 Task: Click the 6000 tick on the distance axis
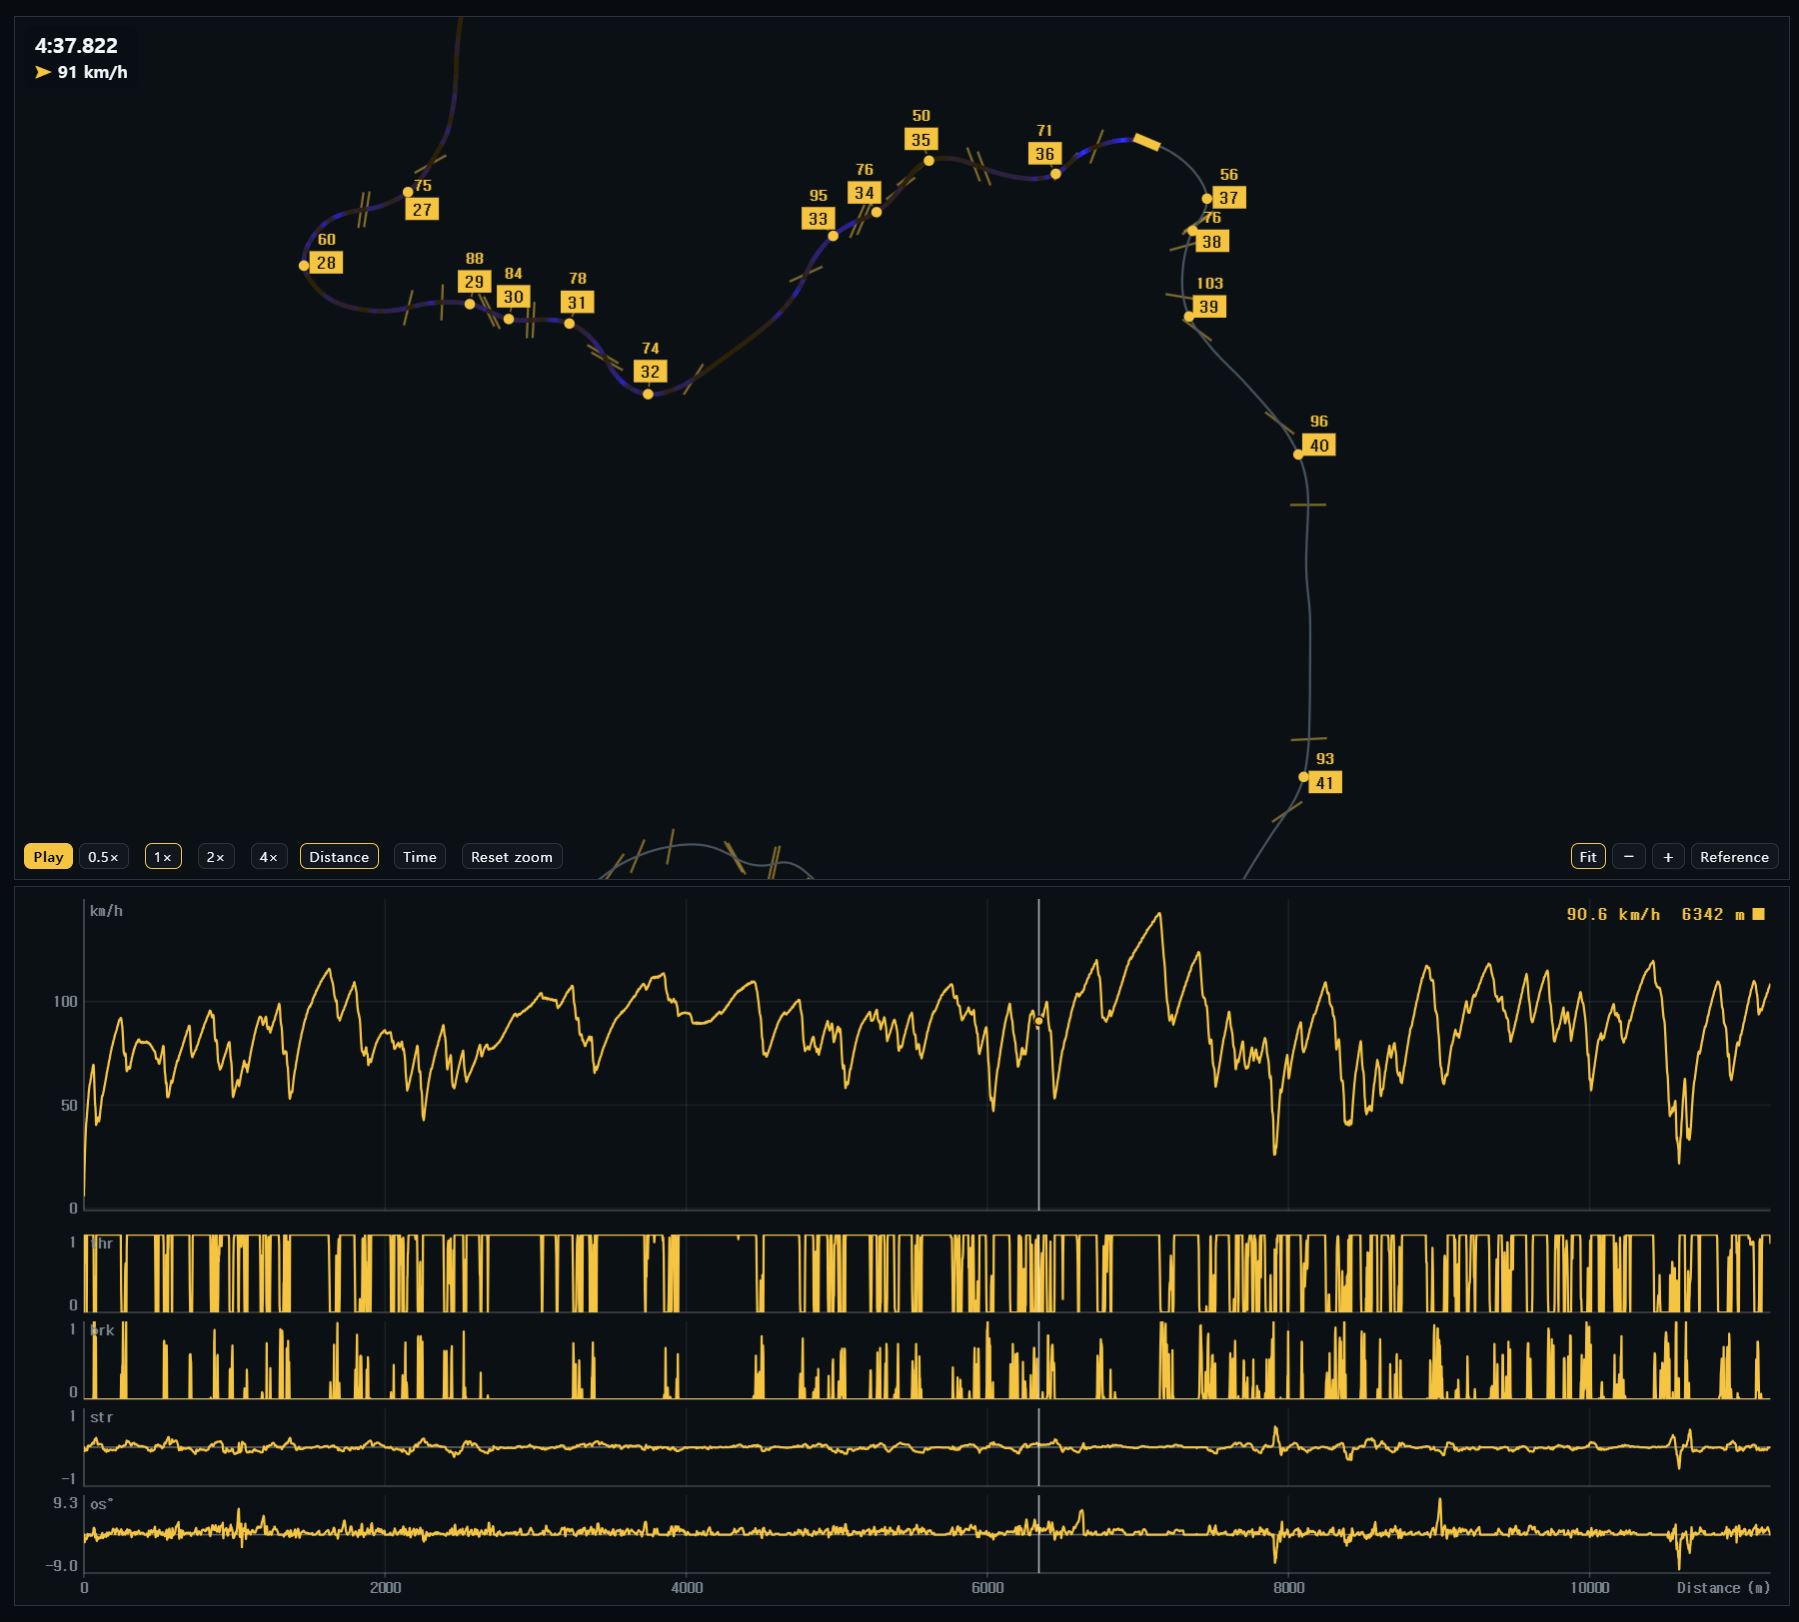click(987, 1588)
